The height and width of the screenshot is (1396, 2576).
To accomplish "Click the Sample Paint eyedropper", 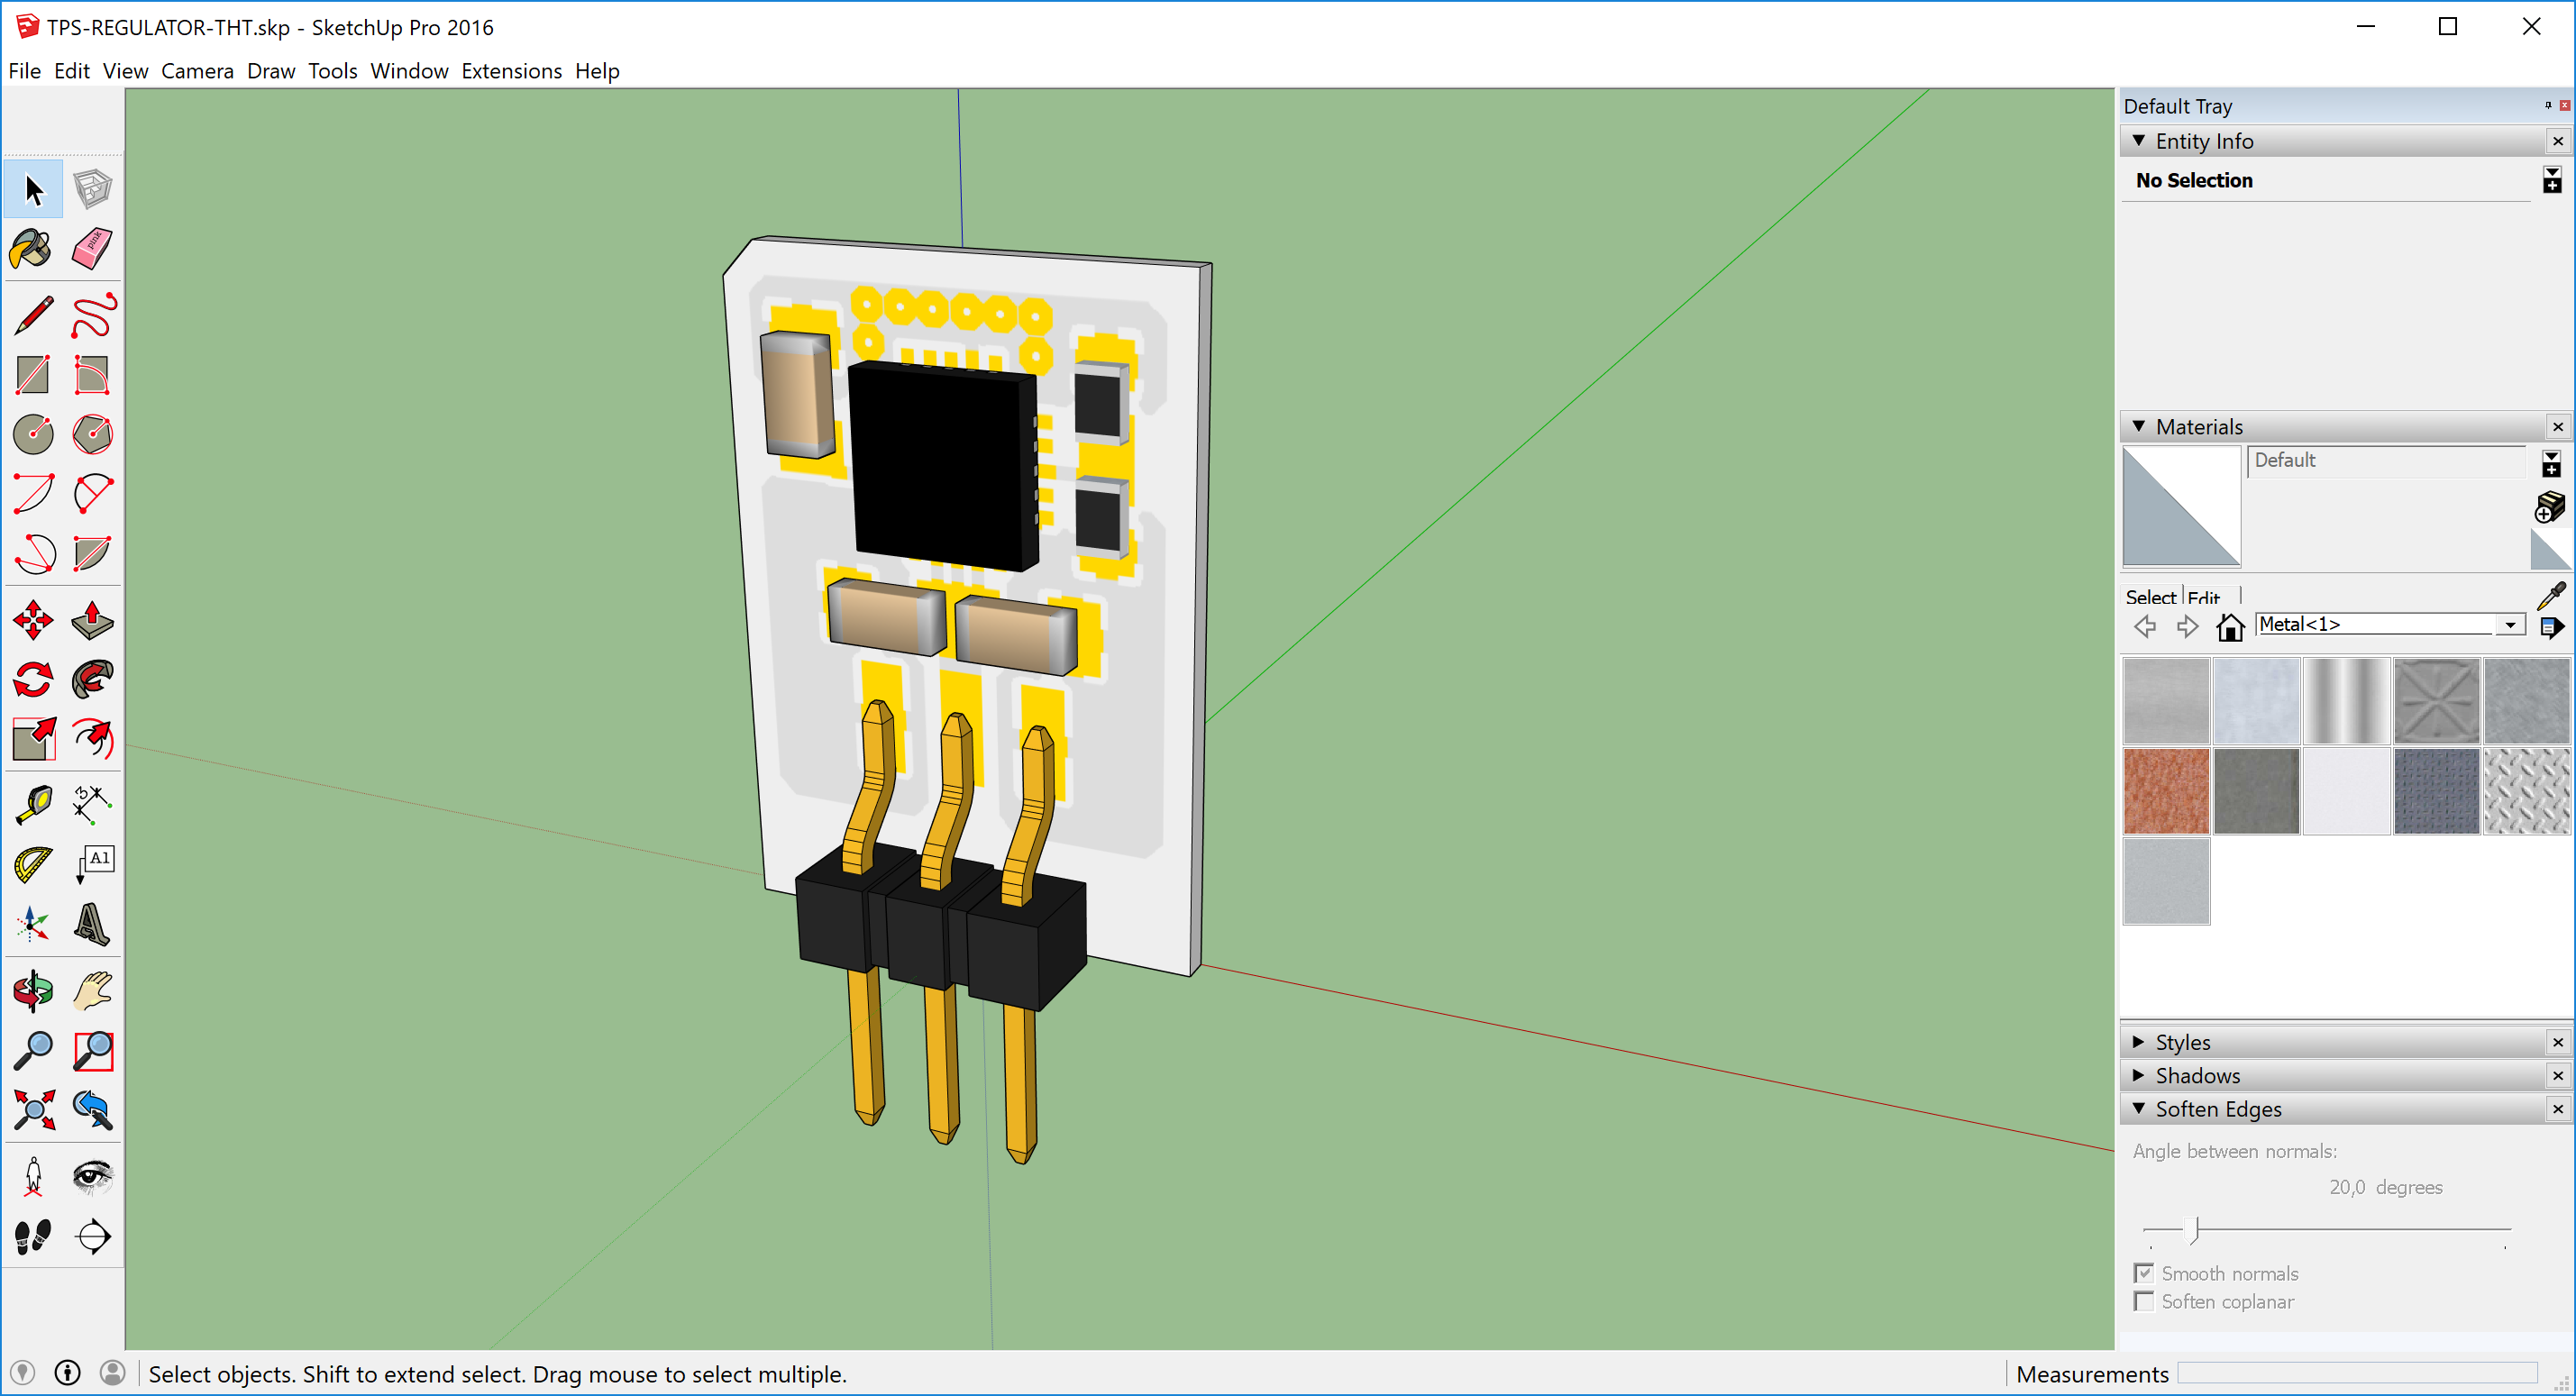I will click(2551, 596).
